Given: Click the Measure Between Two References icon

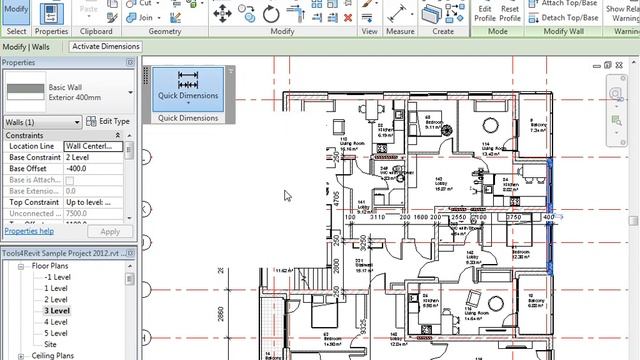Looking at the screenshot, I should 397,13.
